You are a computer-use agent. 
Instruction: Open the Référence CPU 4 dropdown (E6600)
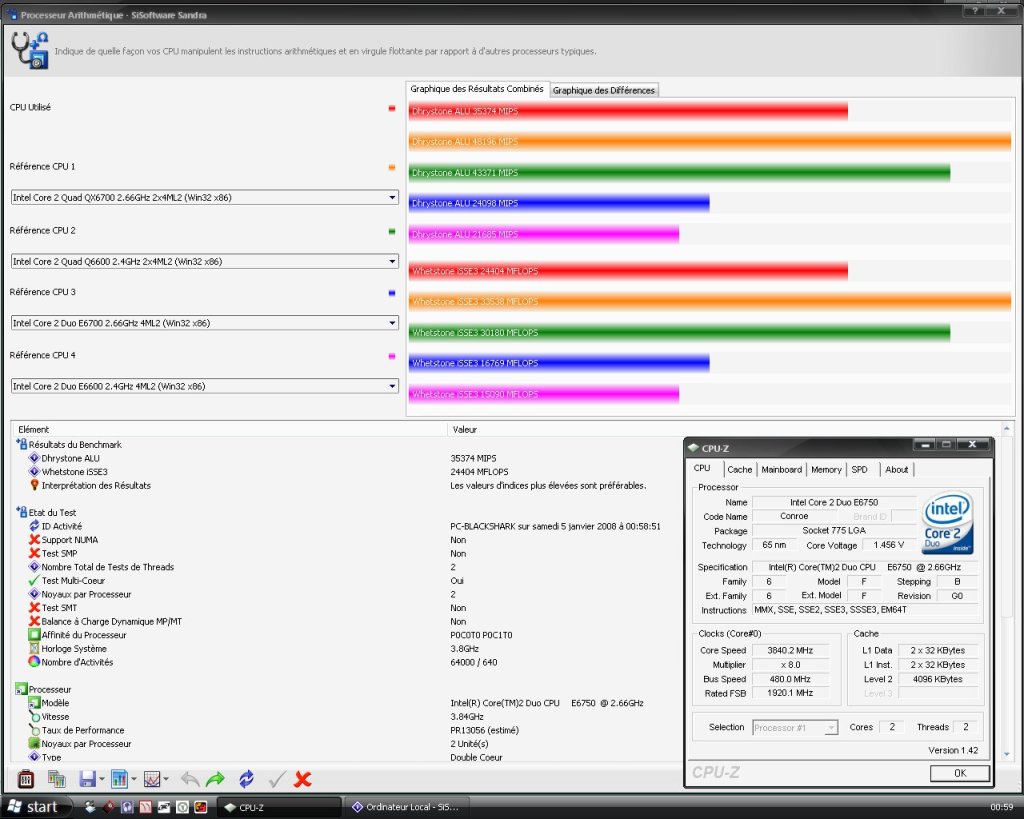point(205,386)
